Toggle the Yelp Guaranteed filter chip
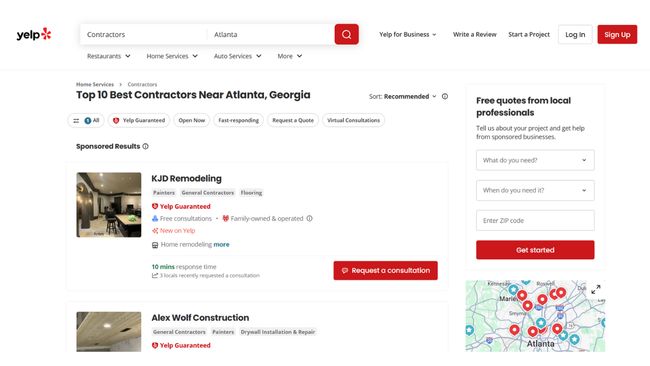Viewport: 650px width, 366px height. click(139, 121)
